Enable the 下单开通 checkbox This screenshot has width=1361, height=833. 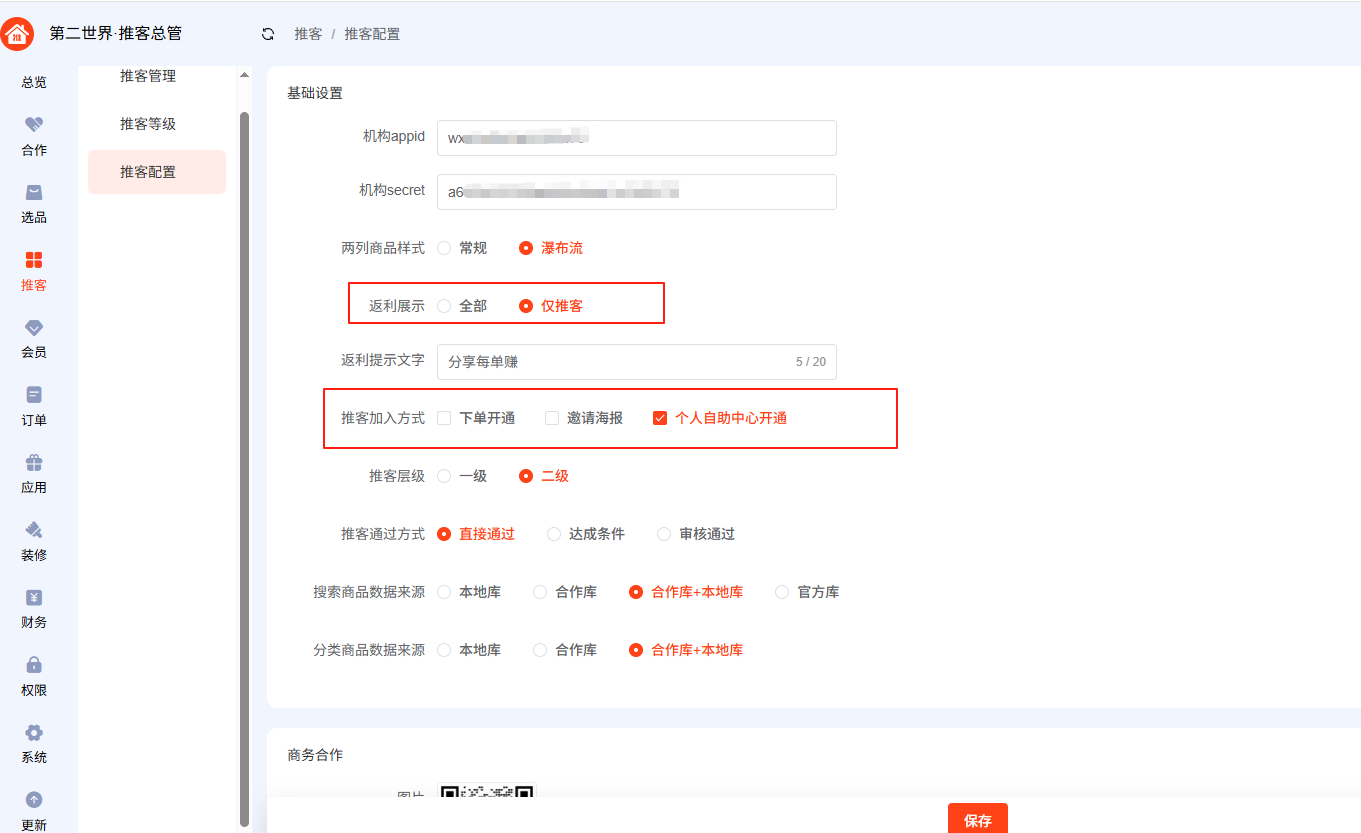click(445, 418)
